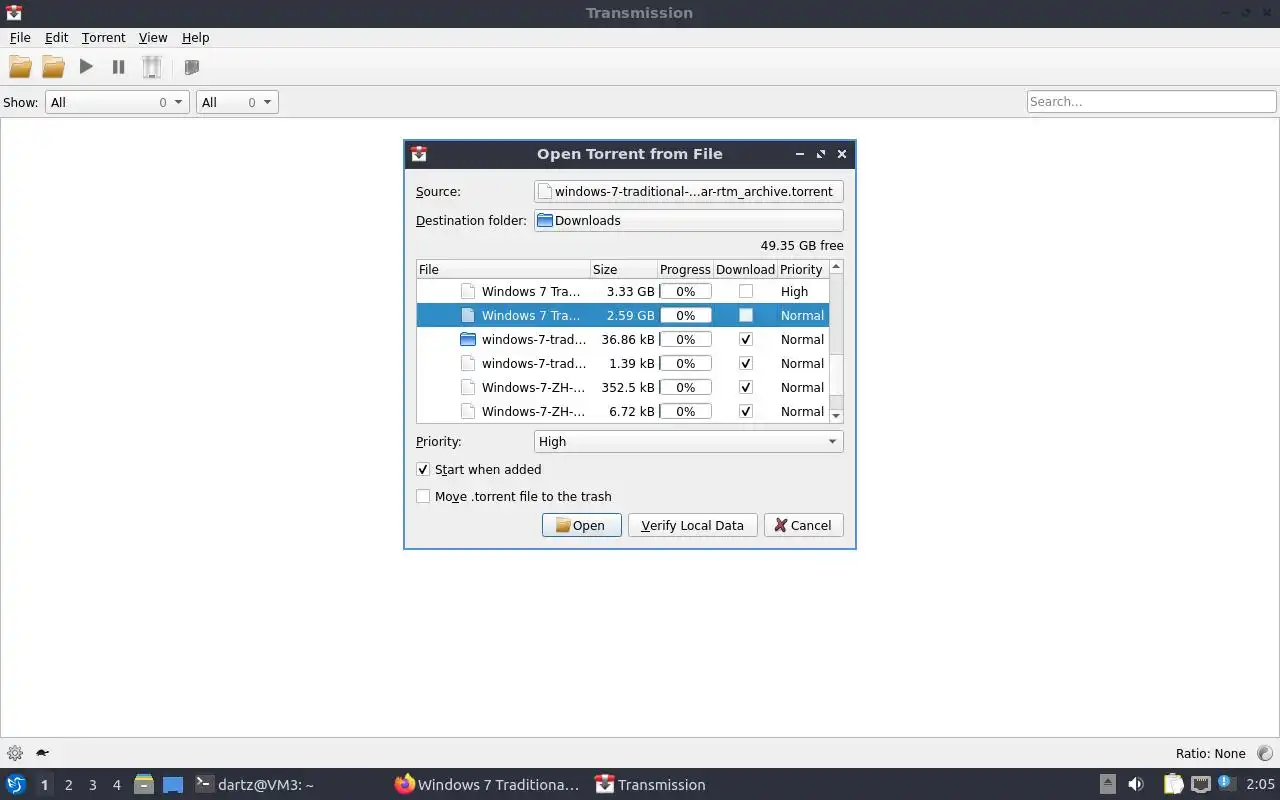
Task: Click the show desktop icon in the taskbar
Action: click(173, 785)
